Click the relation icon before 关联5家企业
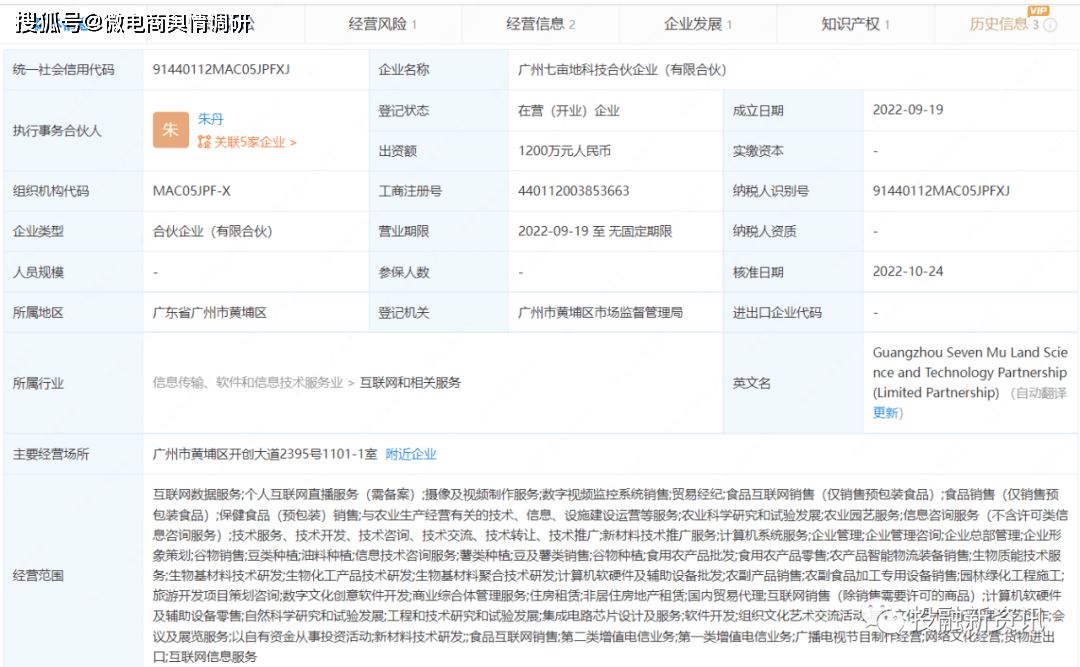 tap(204, 142)
